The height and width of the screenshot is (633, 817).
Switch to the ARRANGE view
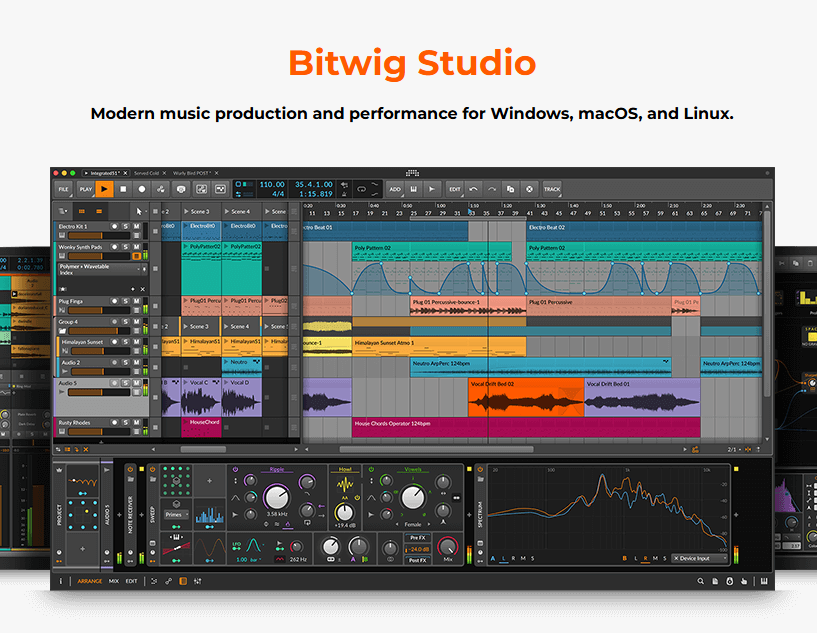90,581
